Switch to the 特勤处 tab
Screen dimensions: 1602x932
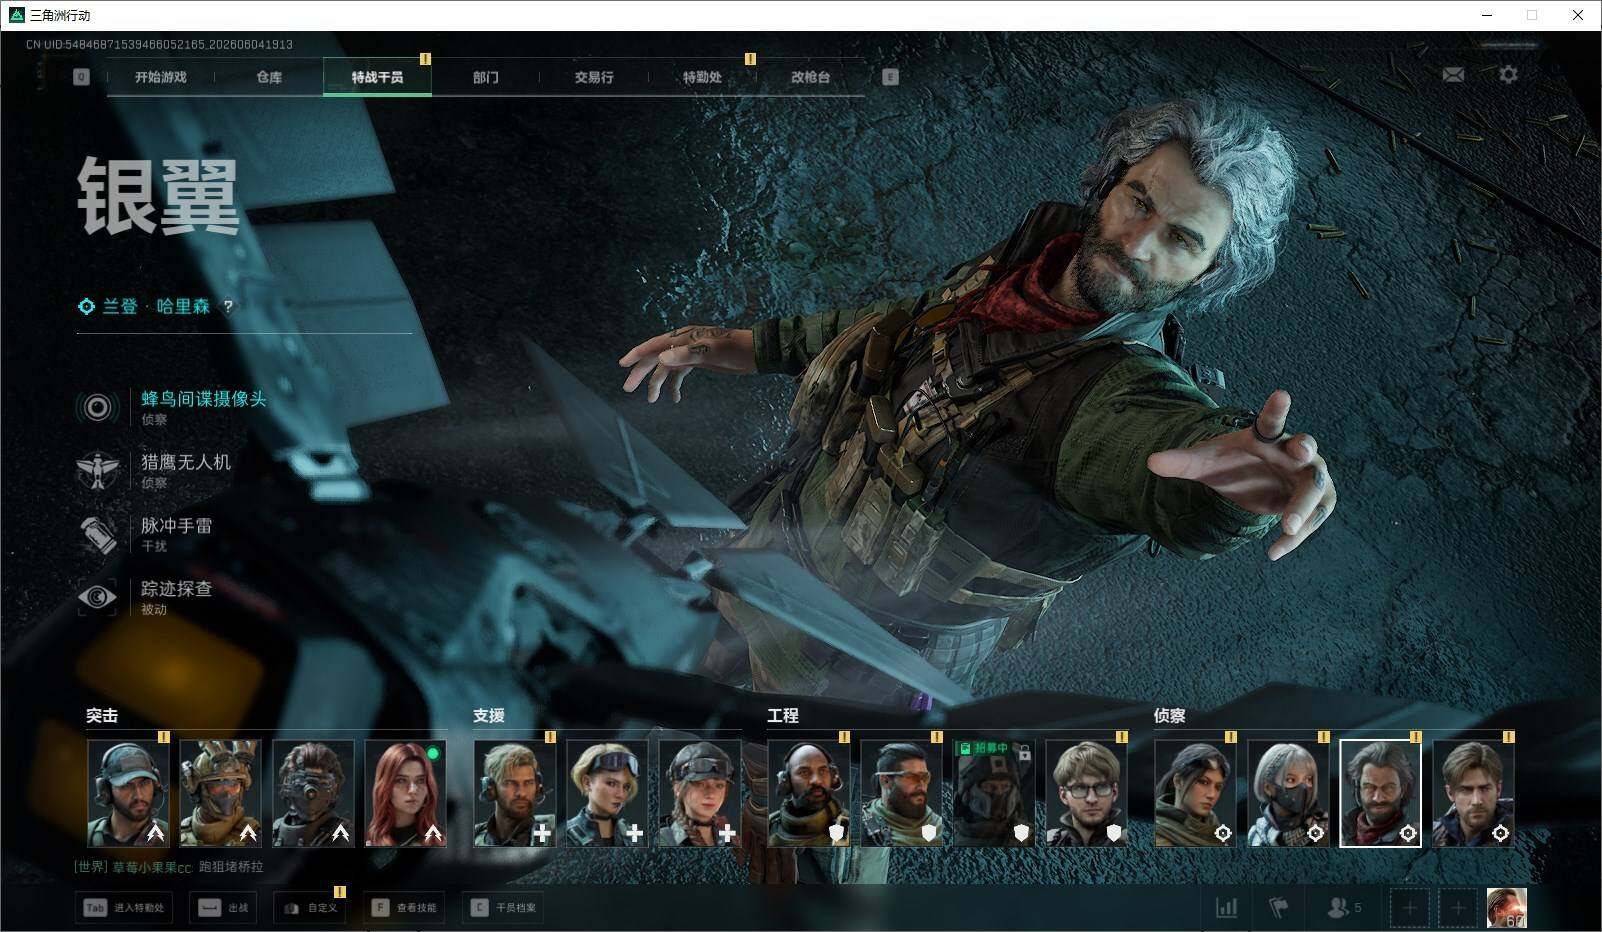702,77
